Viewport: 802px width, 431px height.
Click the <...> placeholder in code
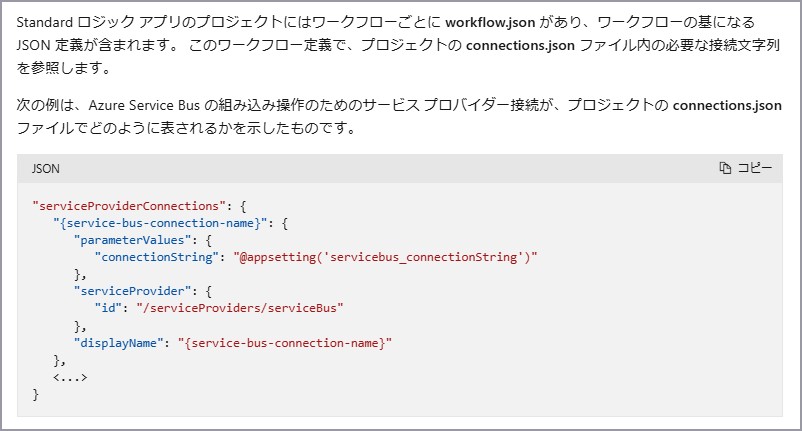click(70, 377)
